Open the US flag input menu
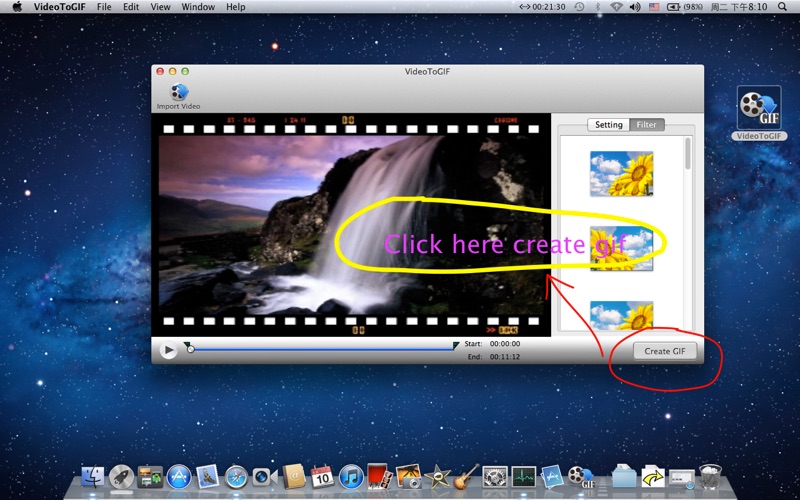800x500 pixels. click(x=654, y=7)
